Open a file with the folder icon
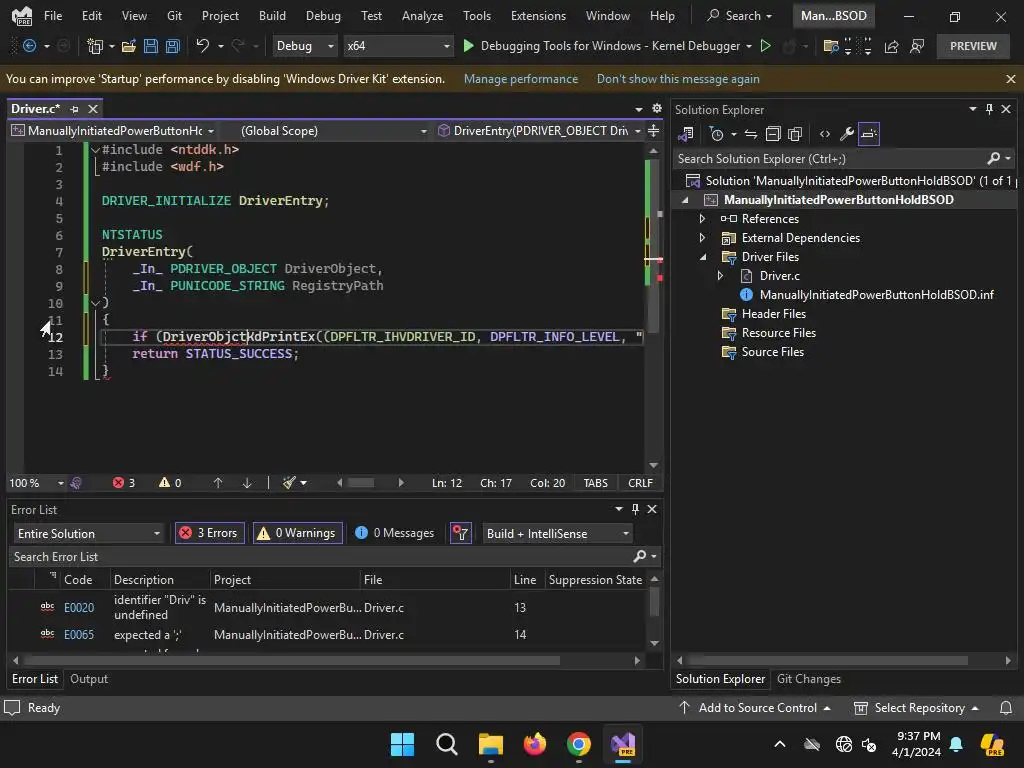1024x768 pixels. pos(129,46)
